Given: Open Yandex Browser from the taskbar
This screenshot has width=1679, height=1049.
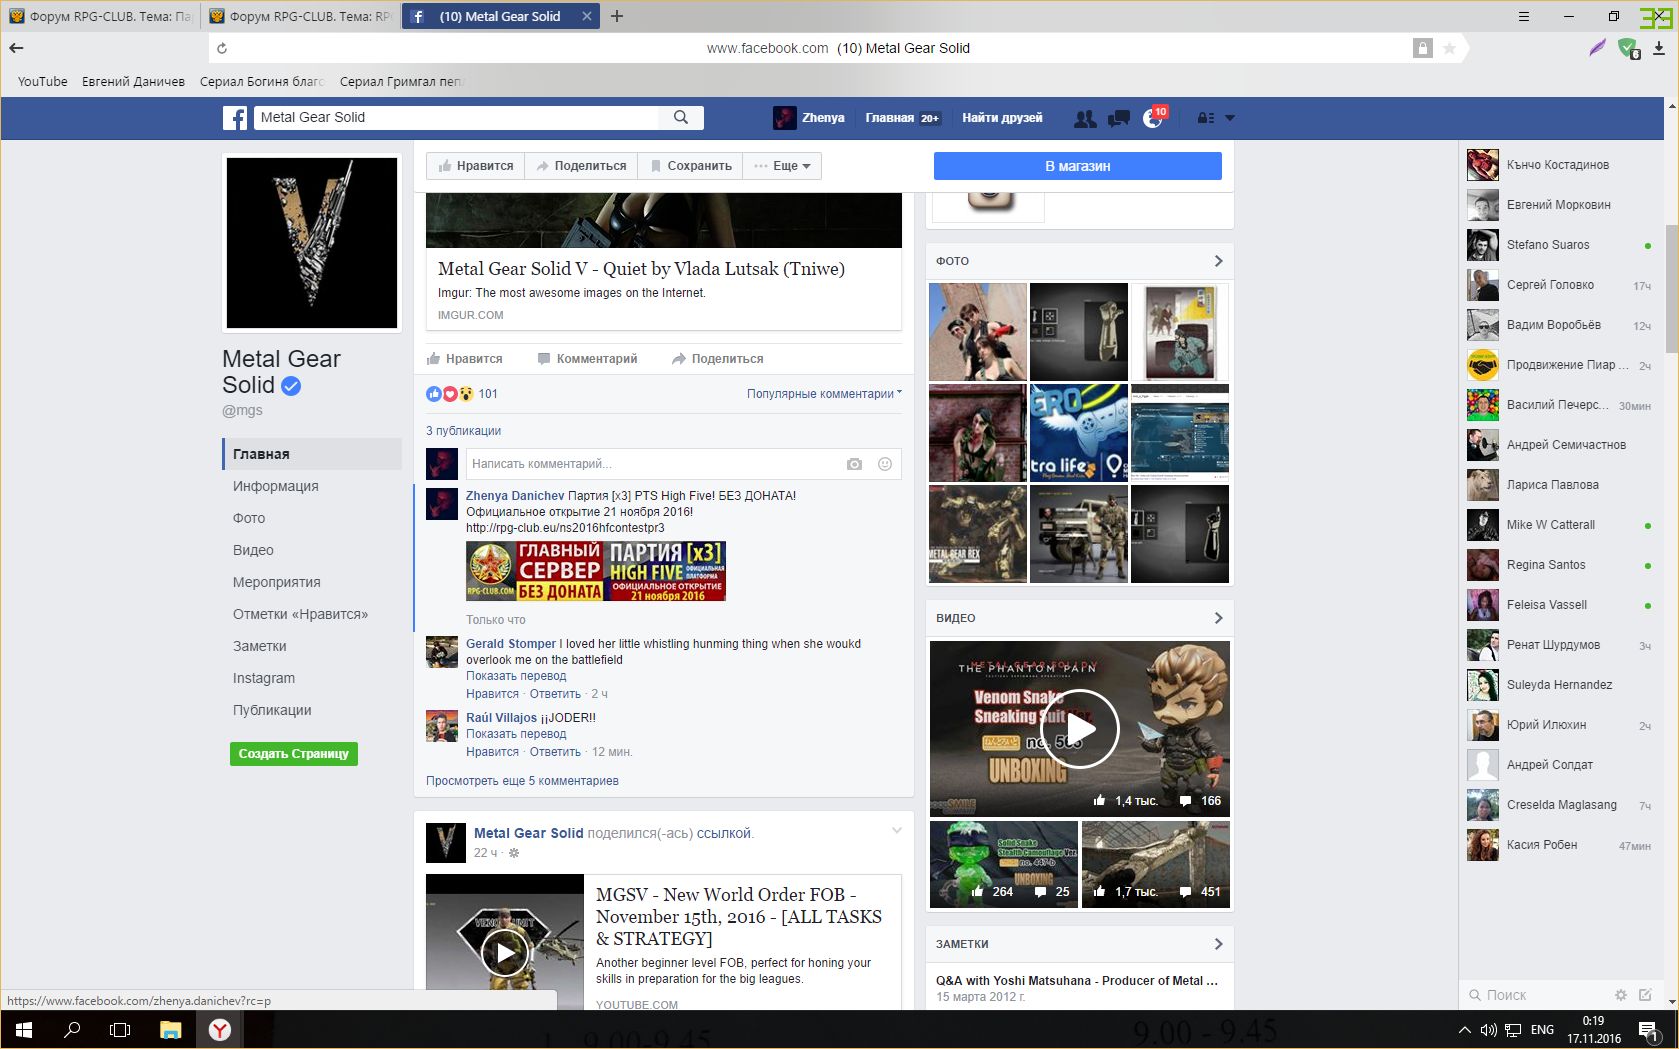Looking at the screenshot, I should pyautogui.click(x=220, y=1030).
